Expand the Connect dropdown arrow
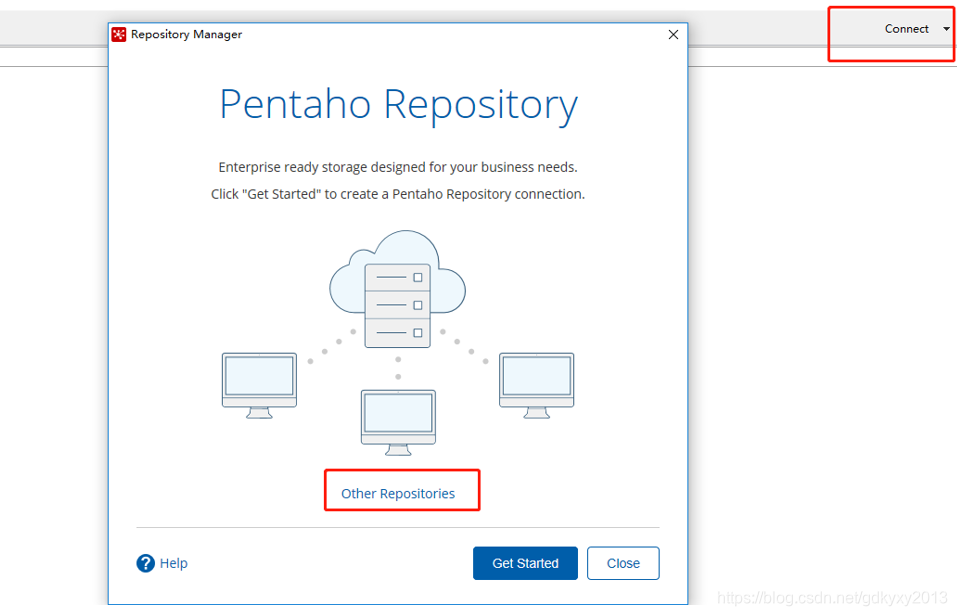The height and width of the screenshot is (616, 957). click(946, 29)
